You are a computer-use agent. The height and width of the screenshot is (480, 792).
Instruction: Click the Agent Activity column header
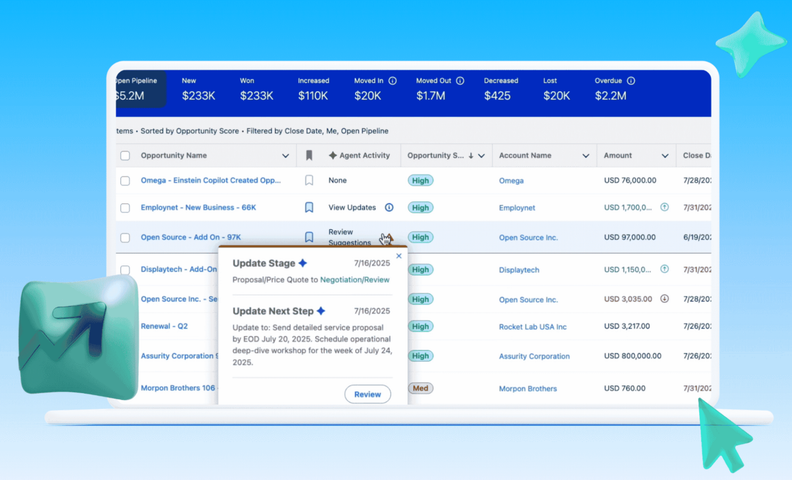point(359,156)
